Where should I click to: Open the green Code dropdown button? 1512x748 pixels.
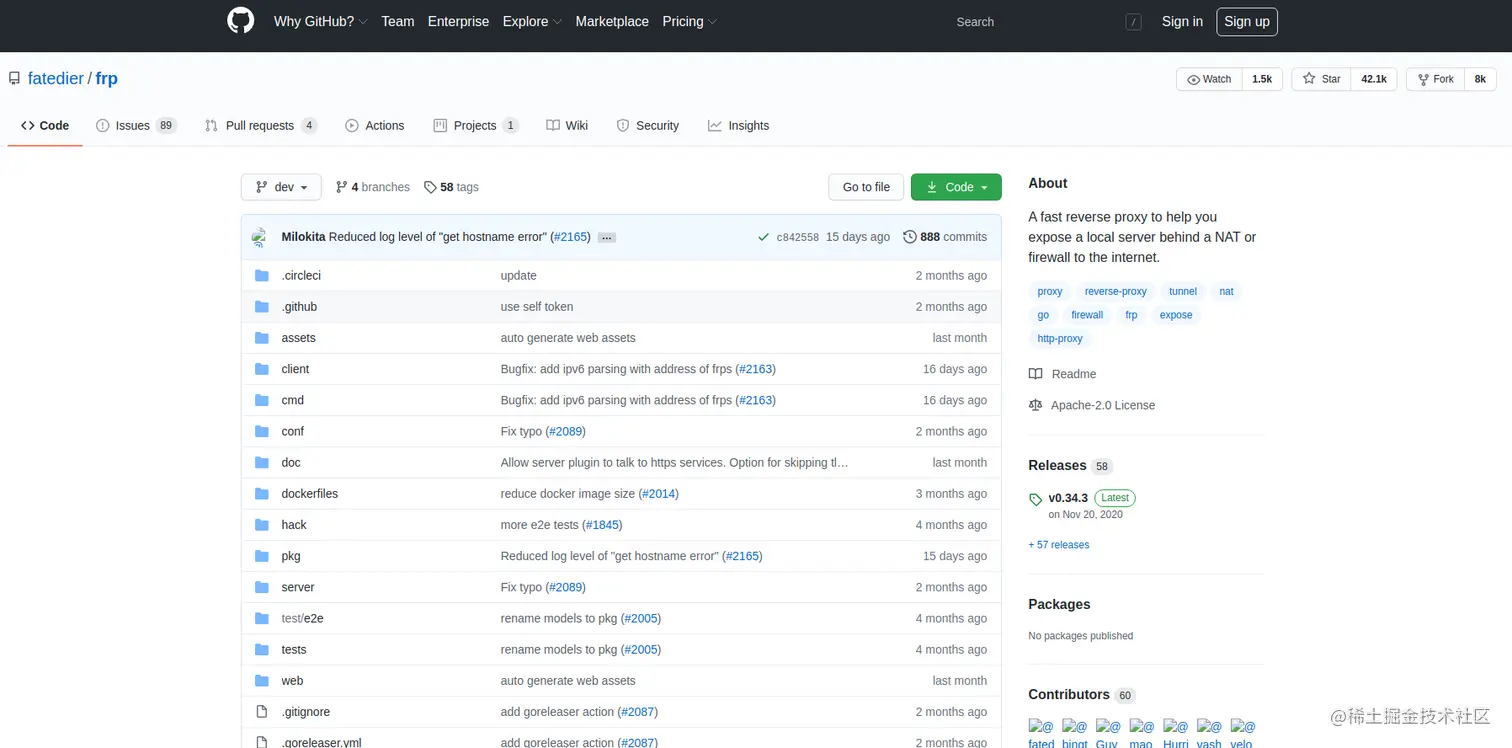point(956,187)
